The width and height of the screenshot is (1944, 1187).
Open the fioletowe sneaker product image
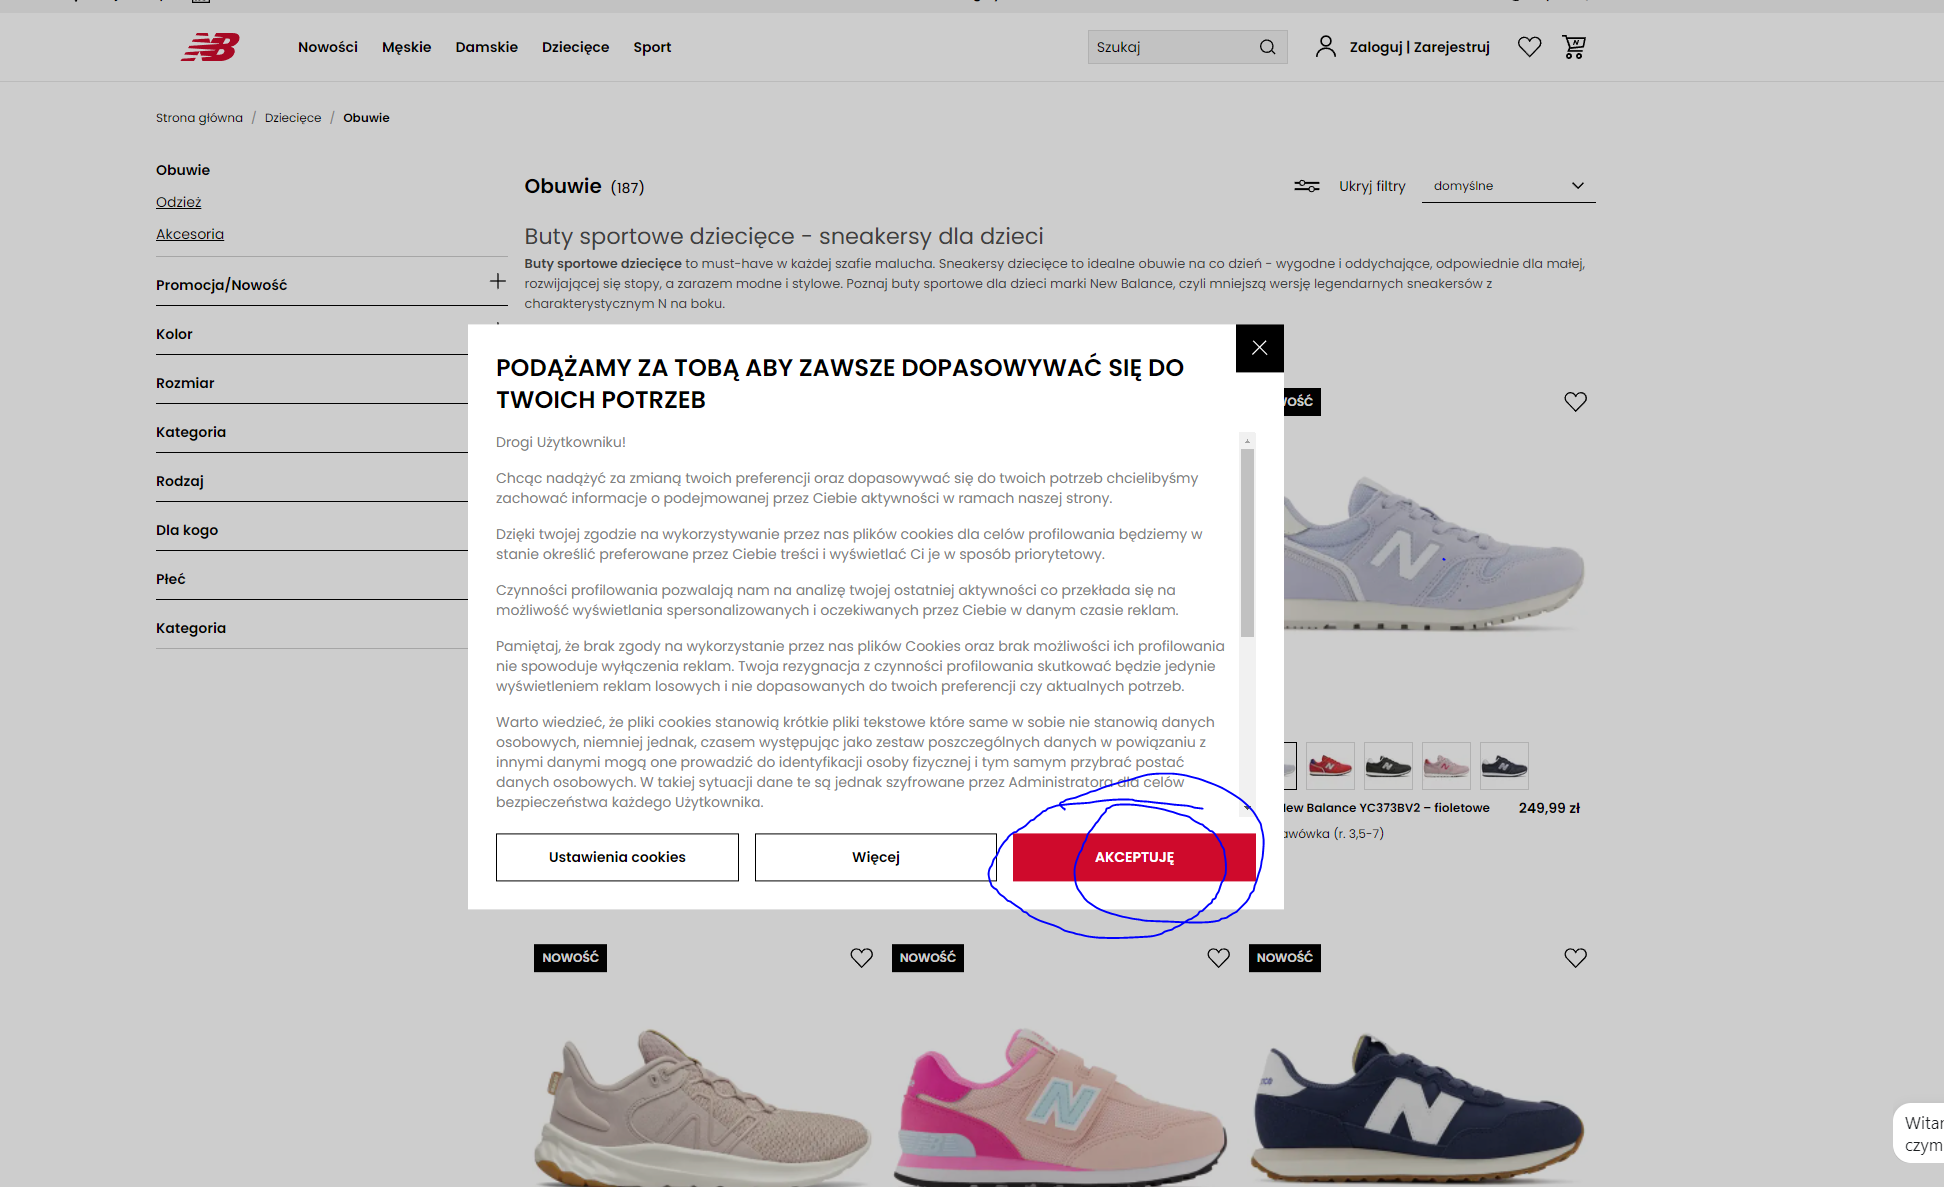1435,555
